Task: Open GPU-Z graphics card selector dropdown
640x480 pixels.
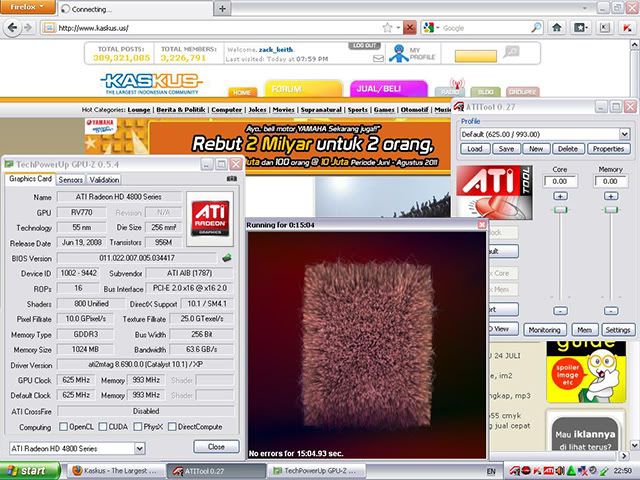Action: (x=140, y=449)
